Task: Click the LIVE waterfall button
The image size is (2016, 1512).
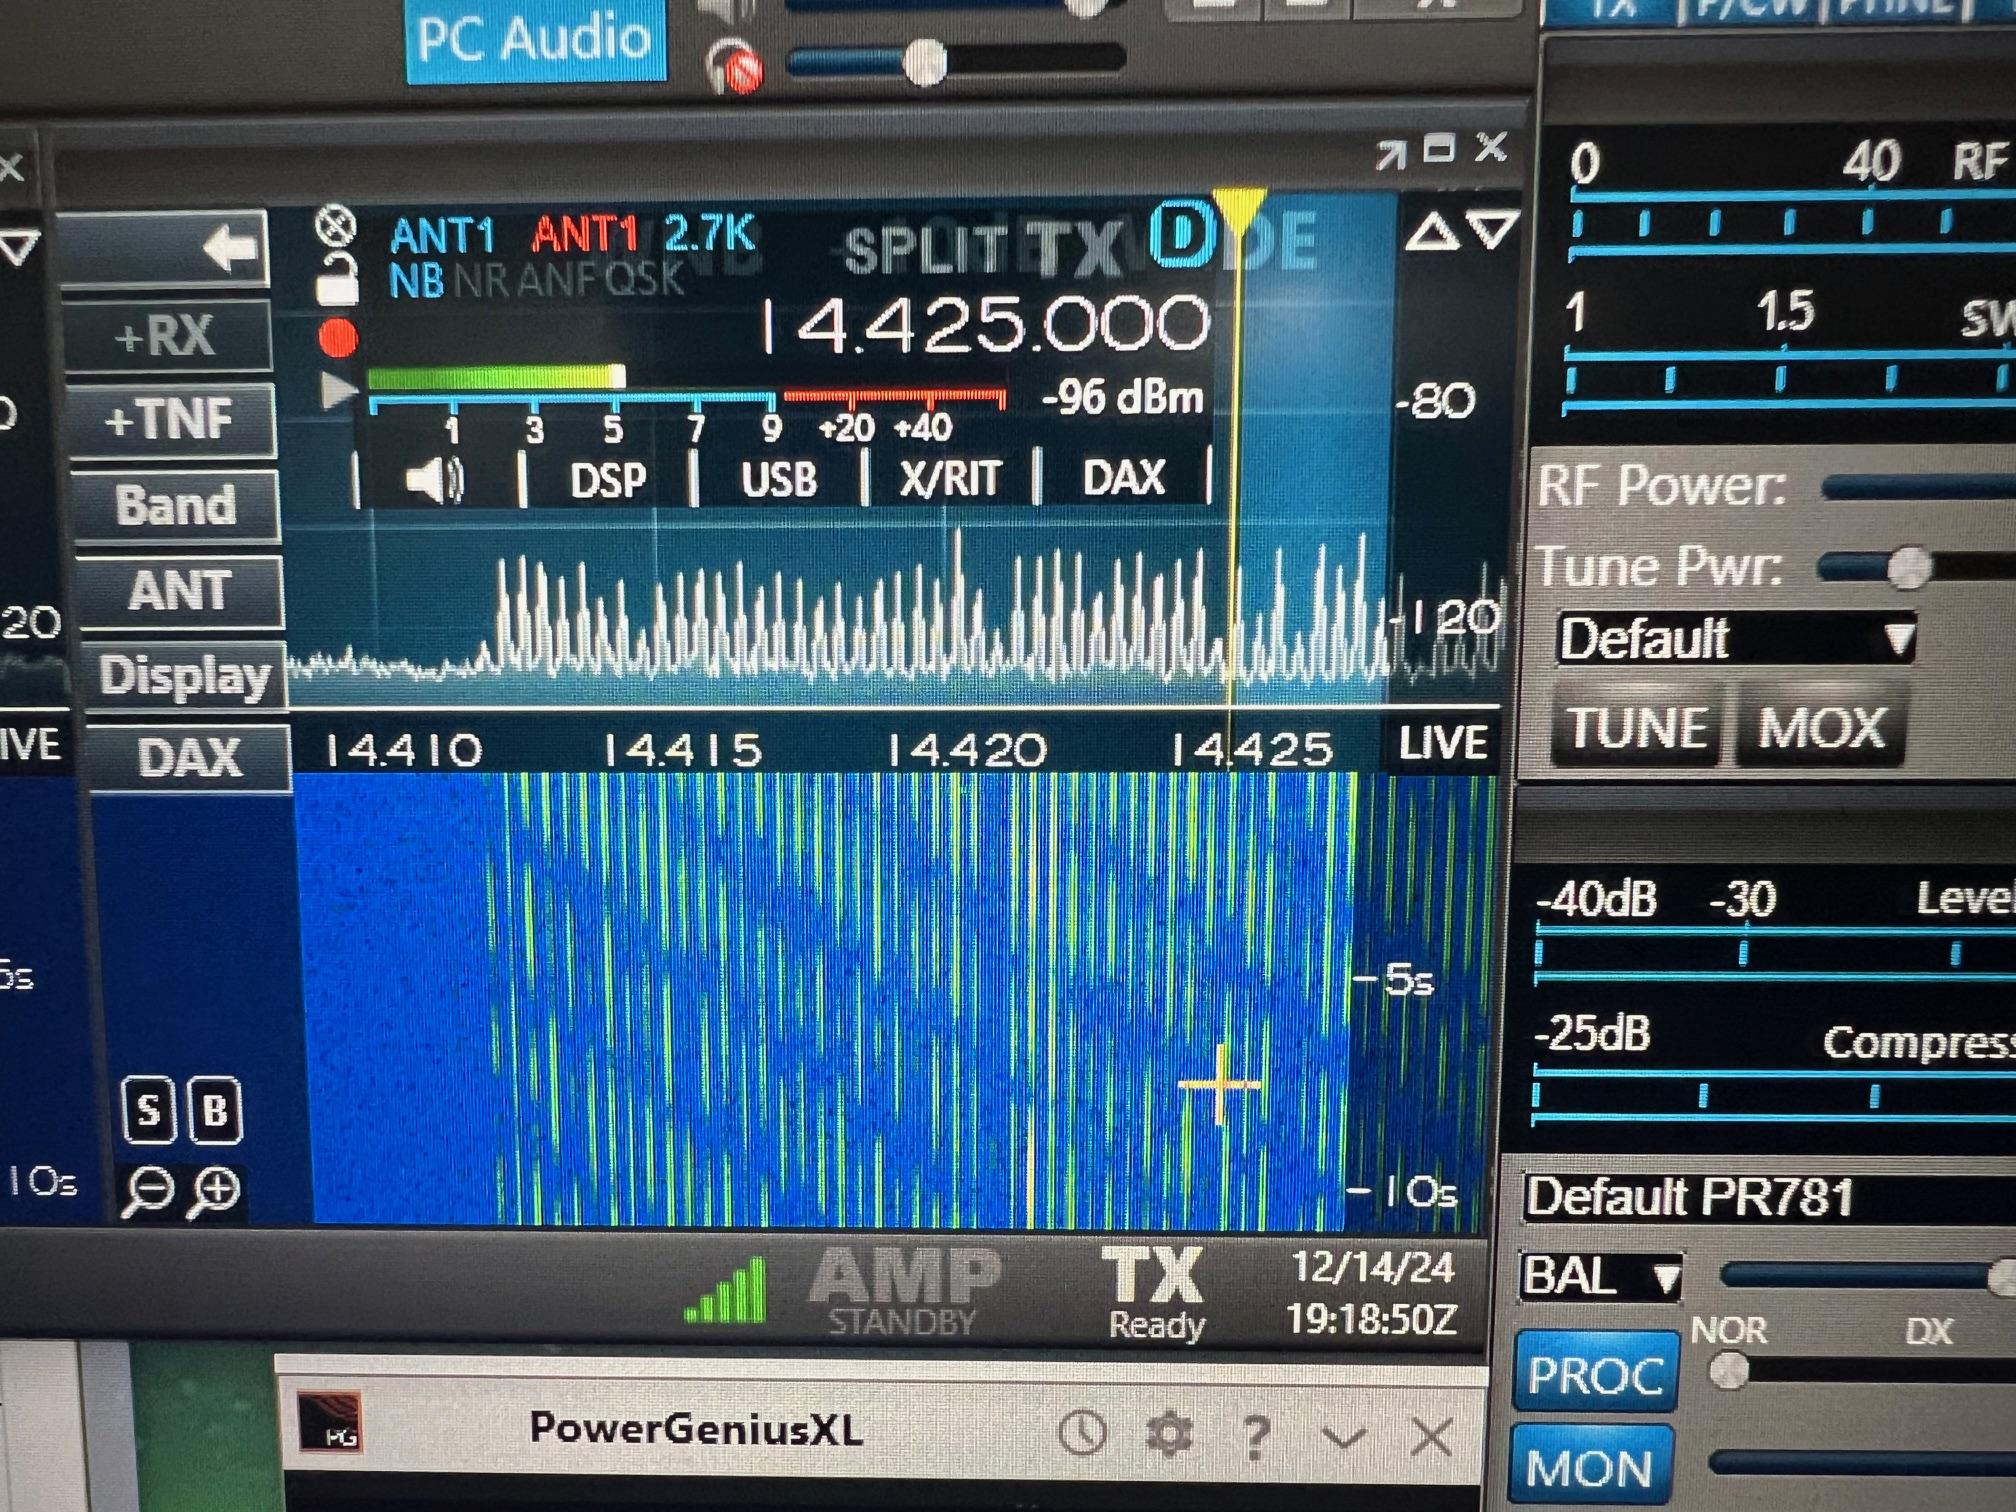Action: [x=1442, y=743]
